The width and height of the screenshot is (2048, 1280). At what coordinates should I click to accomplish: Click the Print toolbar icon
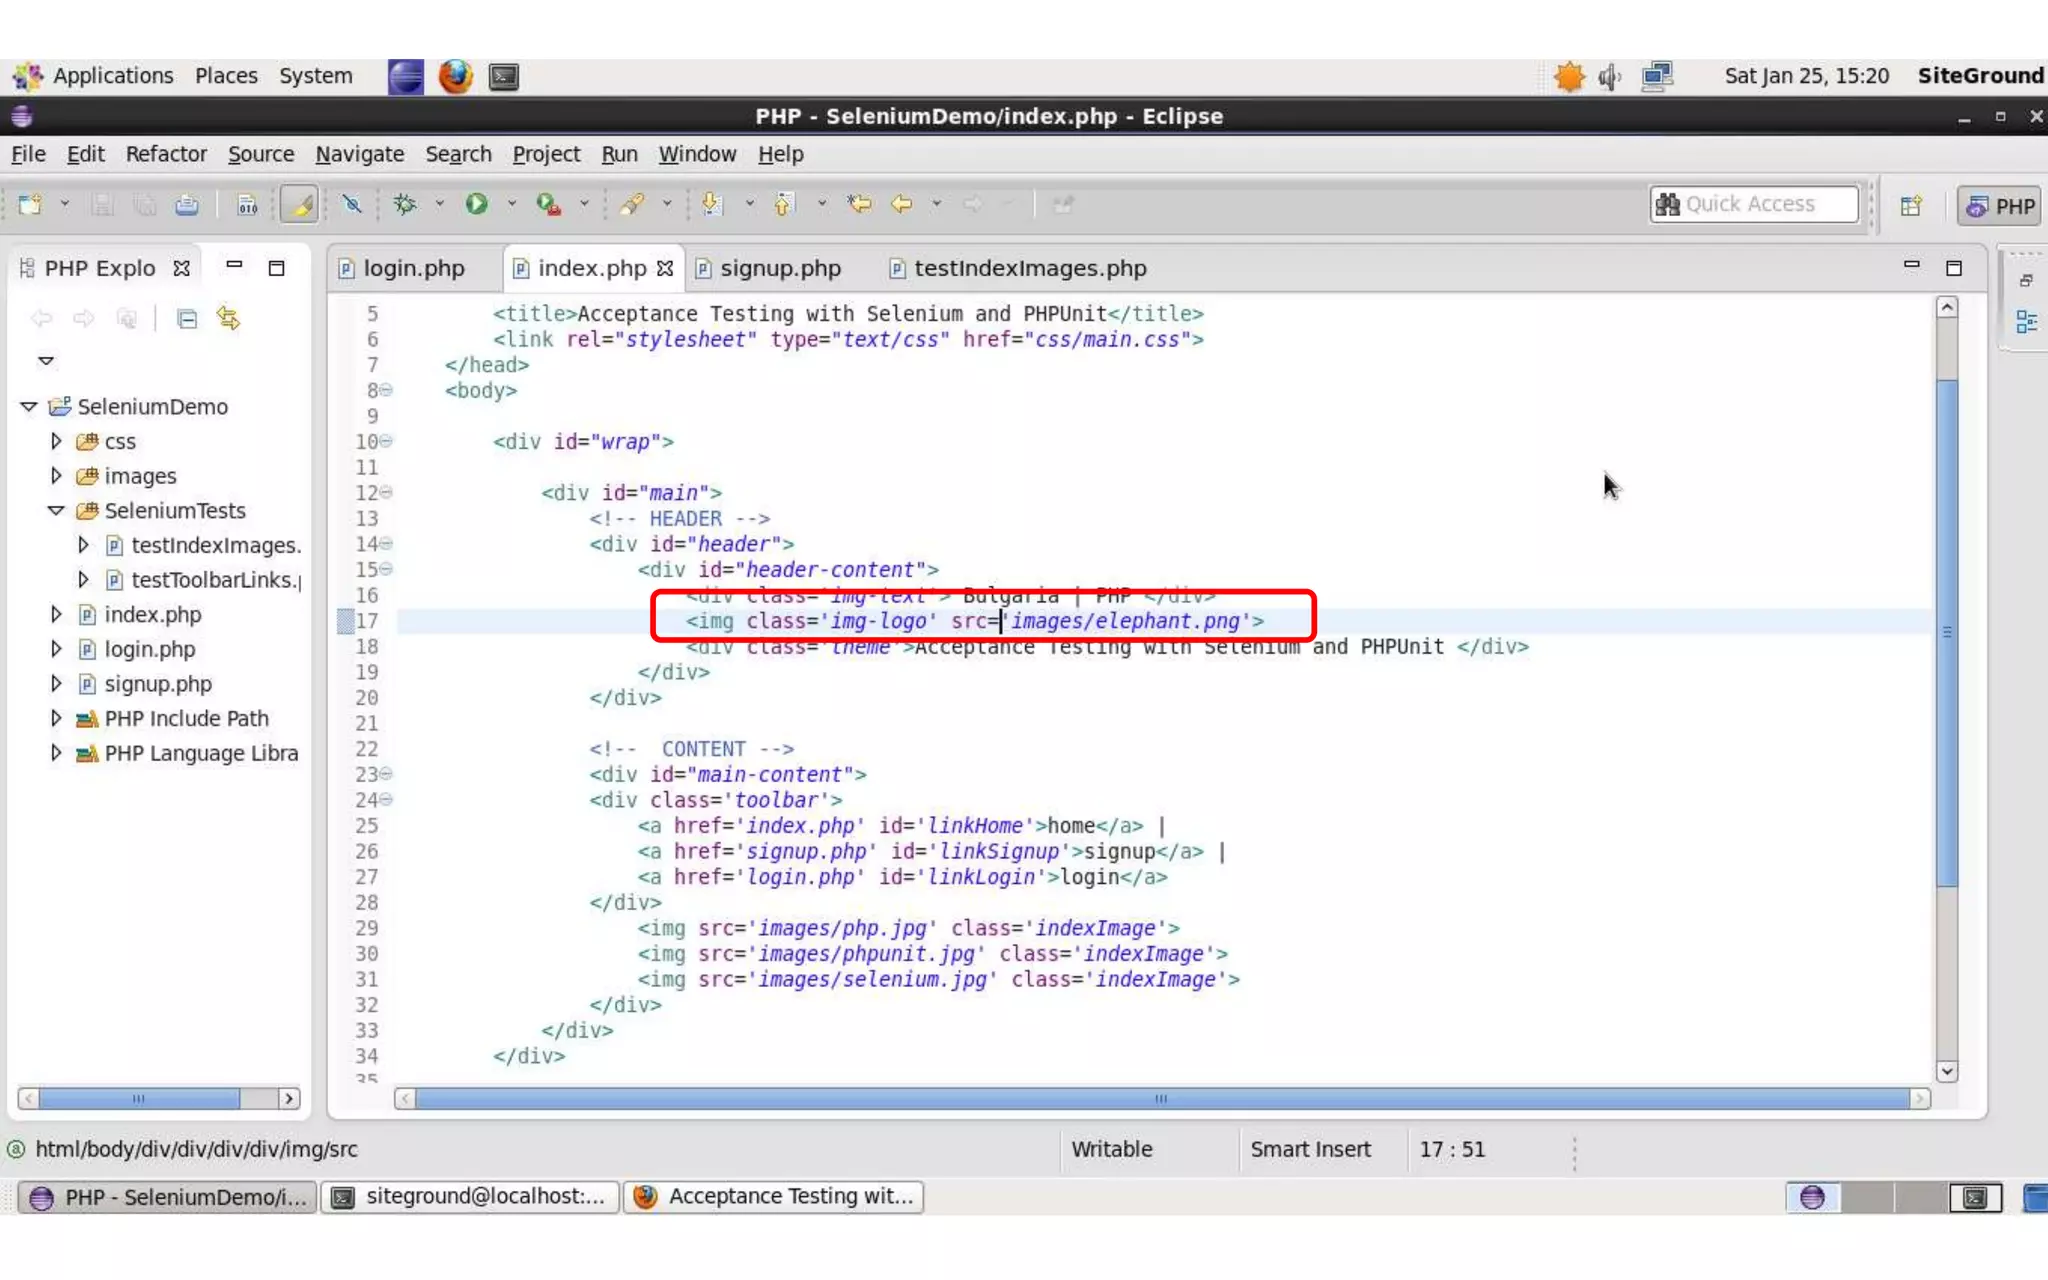click(187, 205)
